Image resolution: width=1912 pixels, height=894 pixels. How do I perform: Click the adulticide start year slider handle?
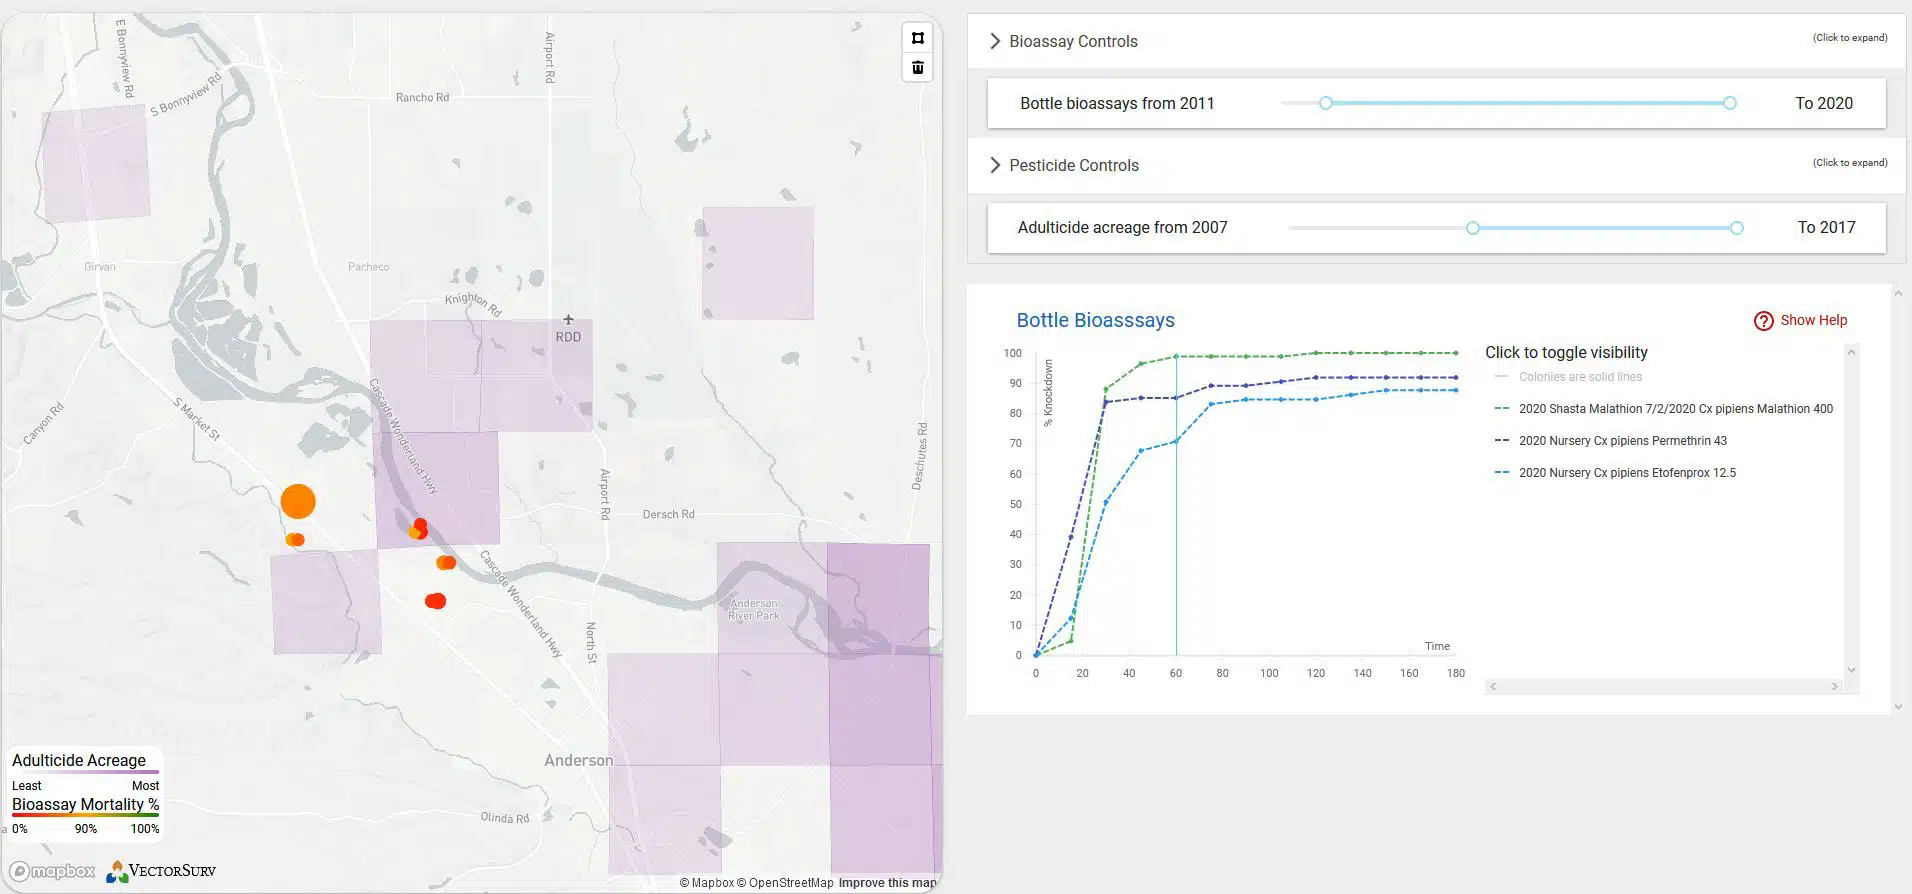pyautogui.click(x=1473, y=228)
